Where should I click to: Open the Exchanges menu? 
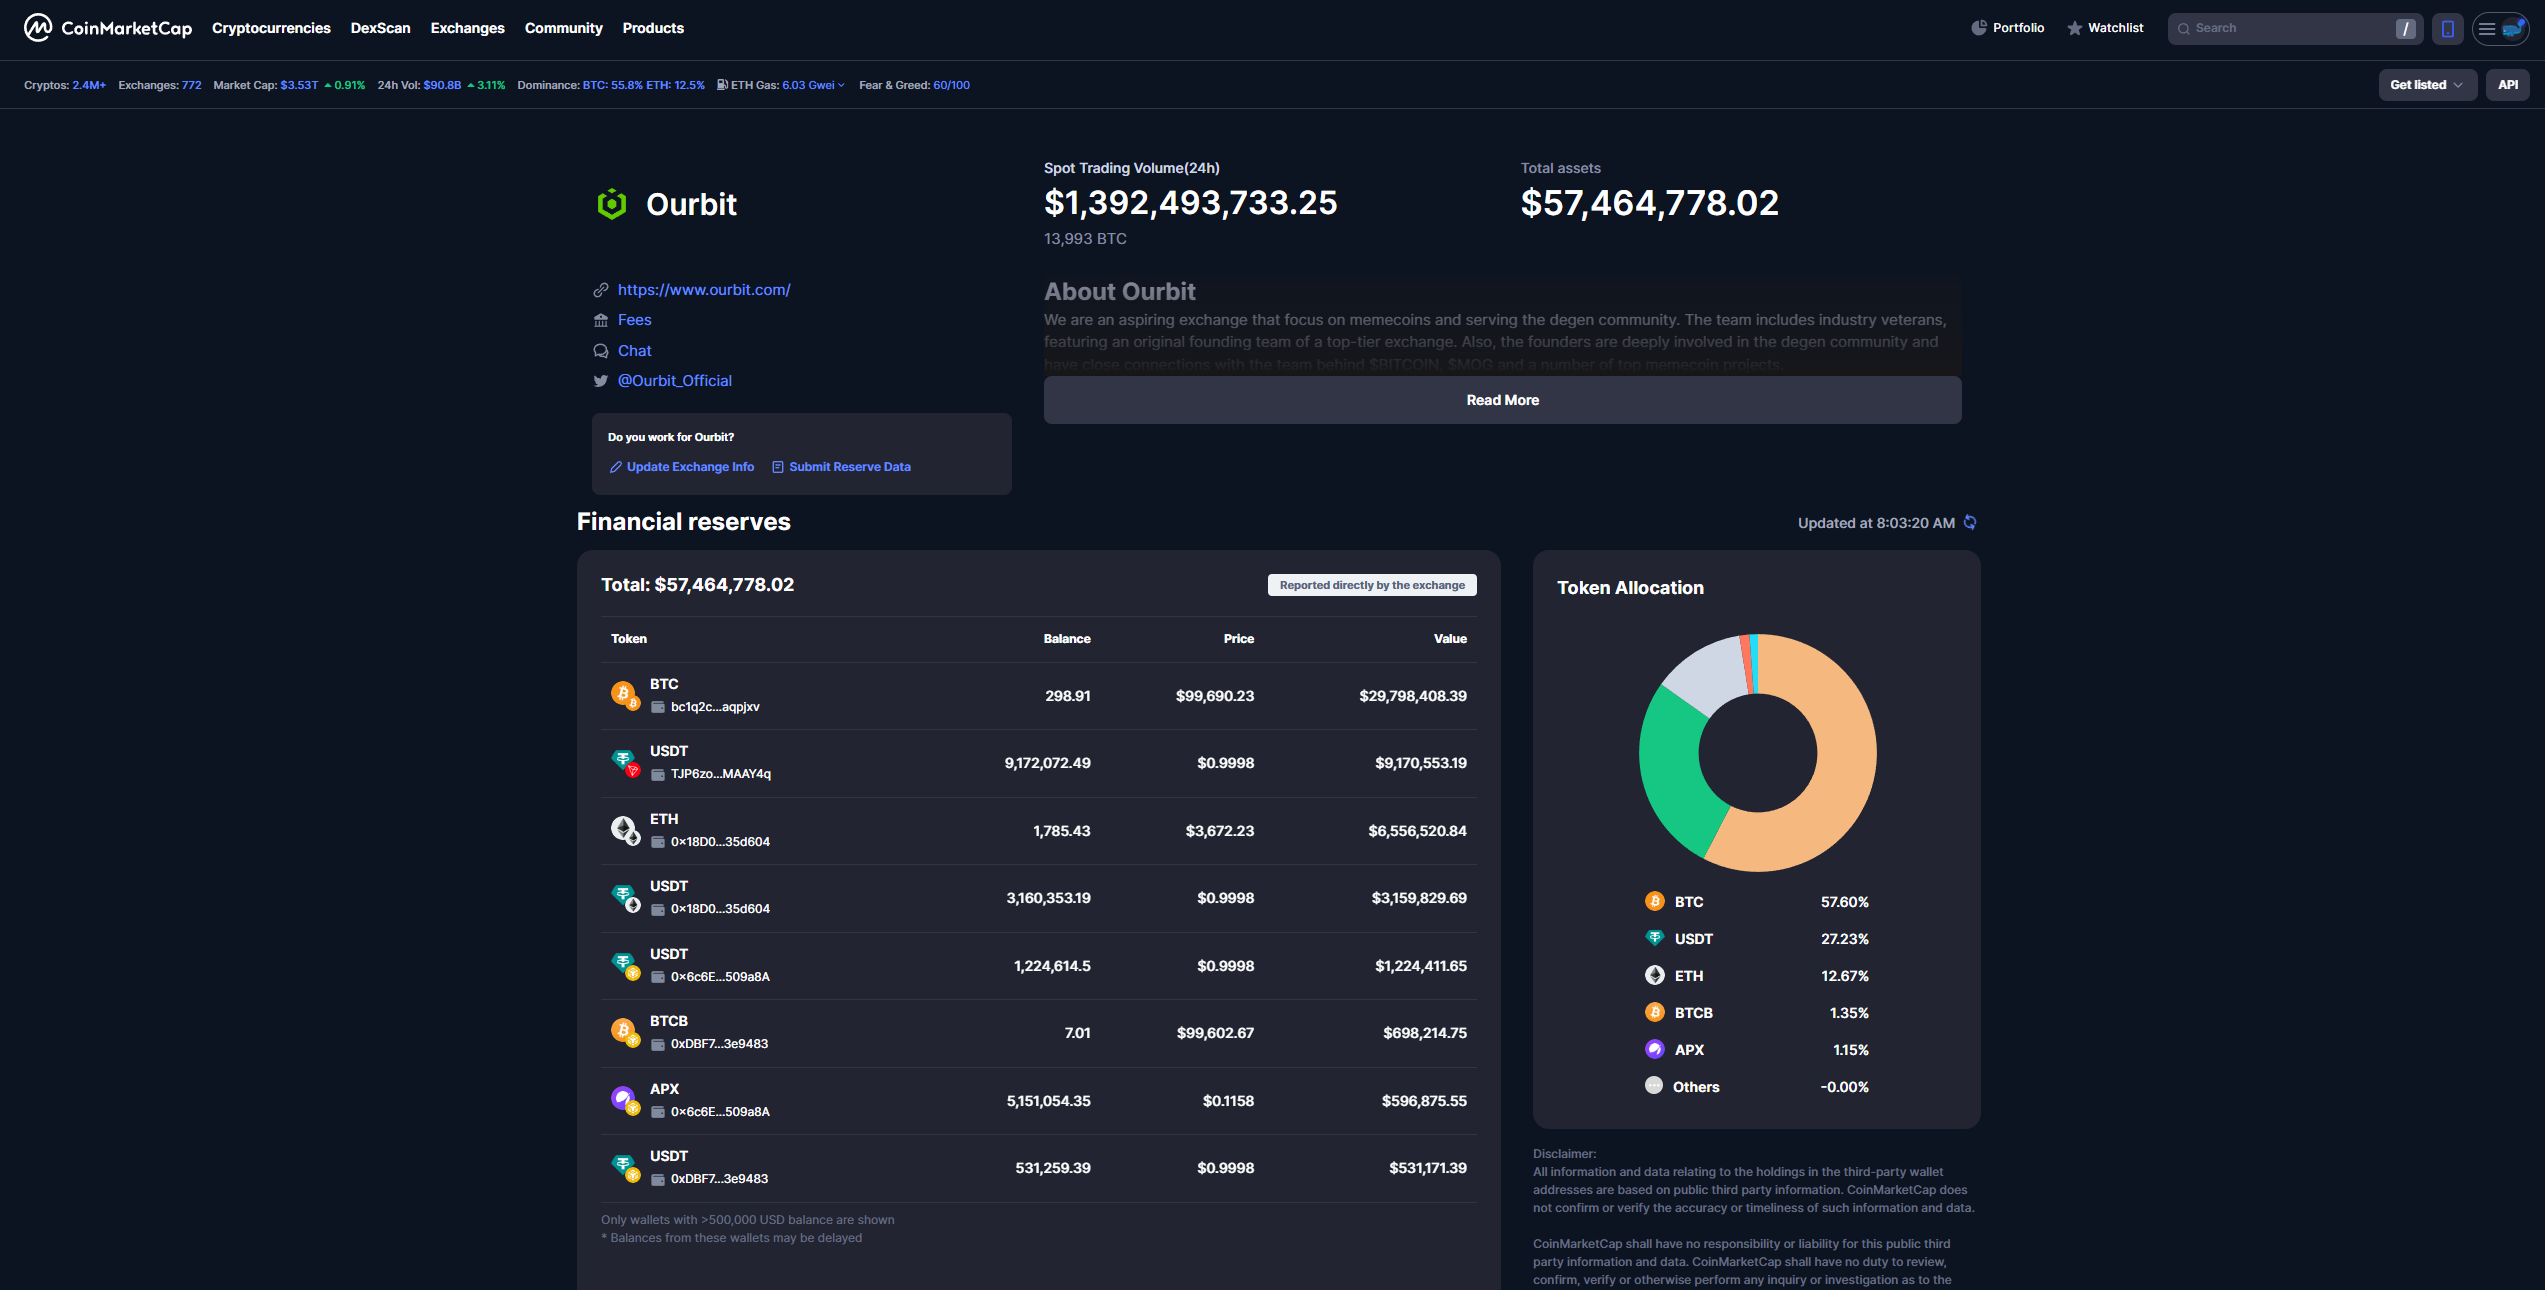point(467,28)
